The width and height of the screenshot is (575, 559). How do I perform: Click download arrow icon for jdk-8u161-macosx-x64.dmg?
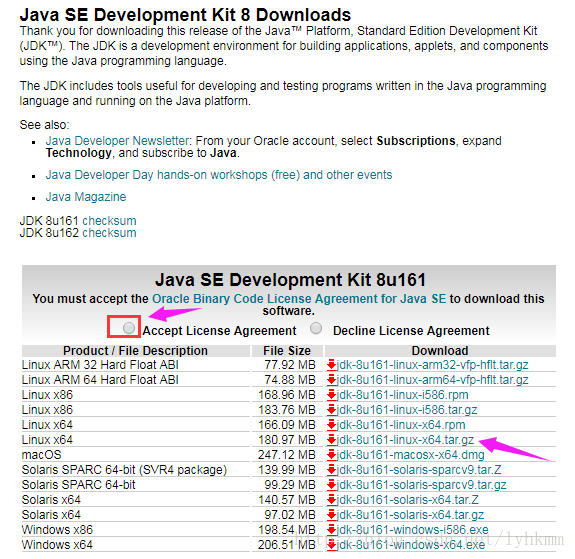click(x=332, y=455)
